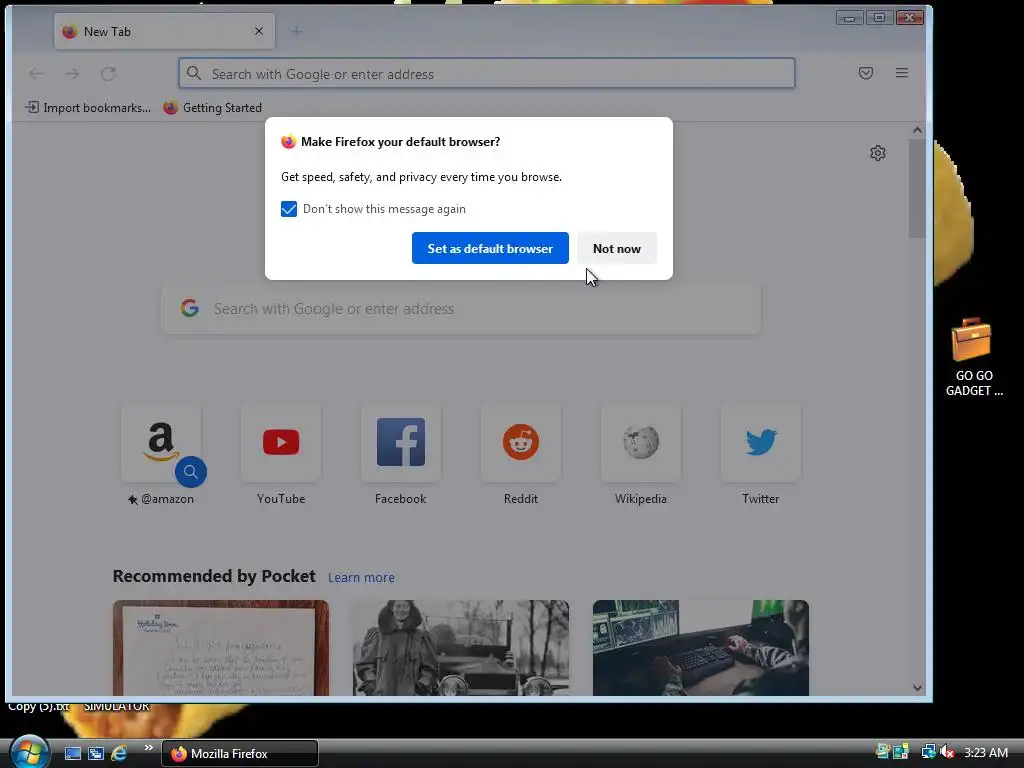Click Firefox logo in dialog title

[288, 142]
